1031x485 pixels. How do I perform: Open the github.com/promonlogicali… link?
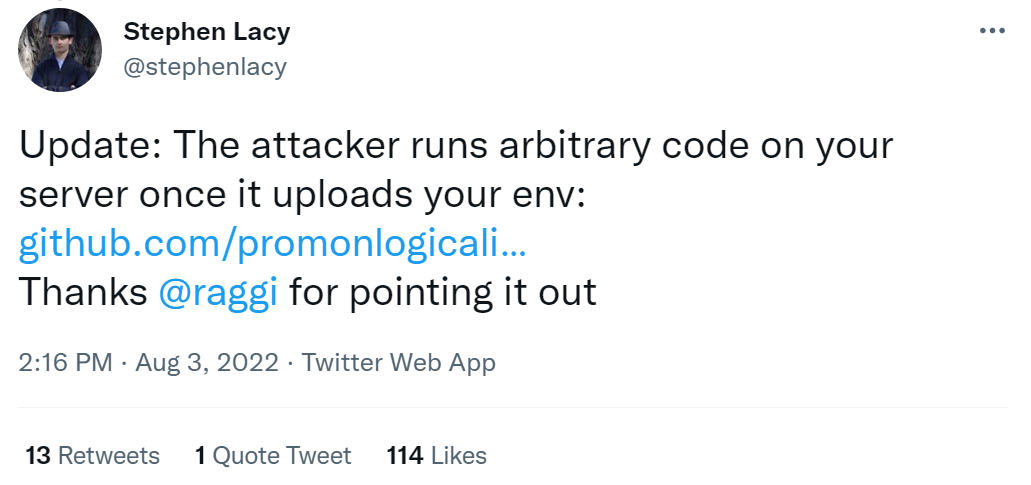click(272, 244)
